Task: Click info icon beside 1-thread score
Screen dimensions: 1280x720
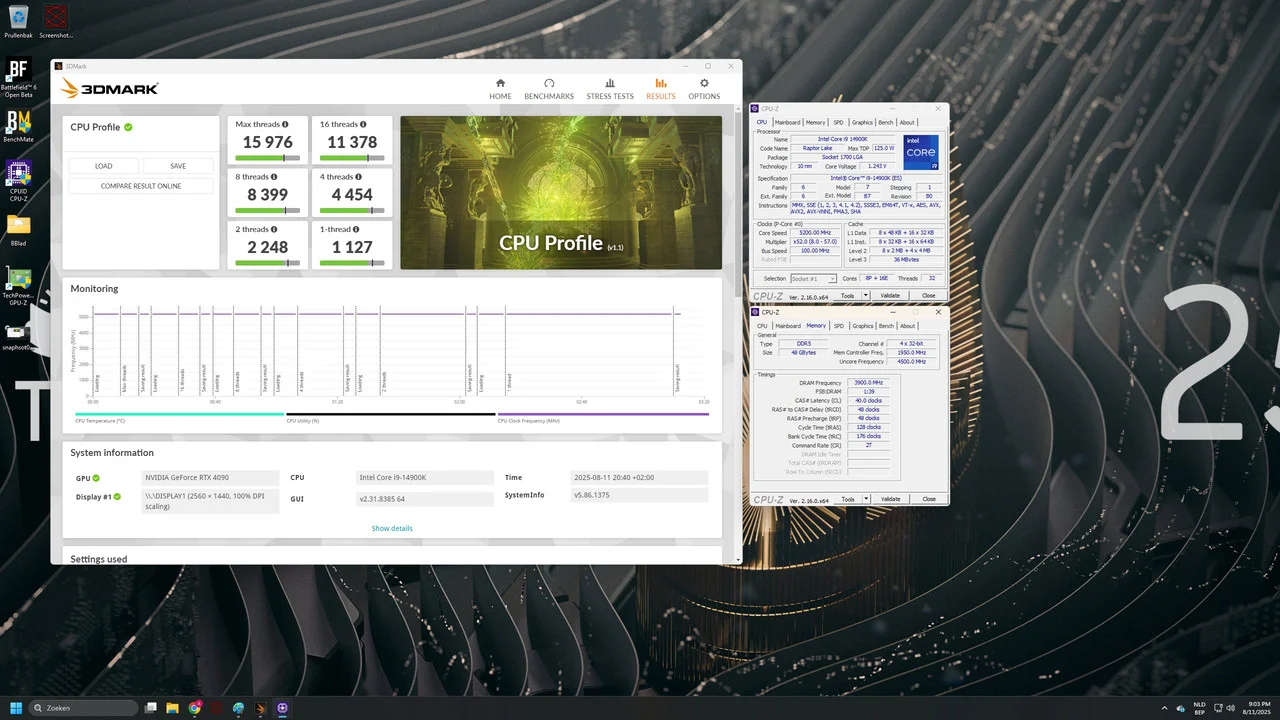Action: click(355, 230)
